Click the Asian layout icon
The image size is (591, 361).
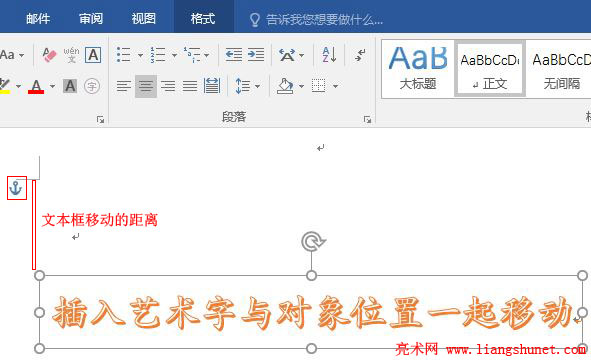[287, 55]
